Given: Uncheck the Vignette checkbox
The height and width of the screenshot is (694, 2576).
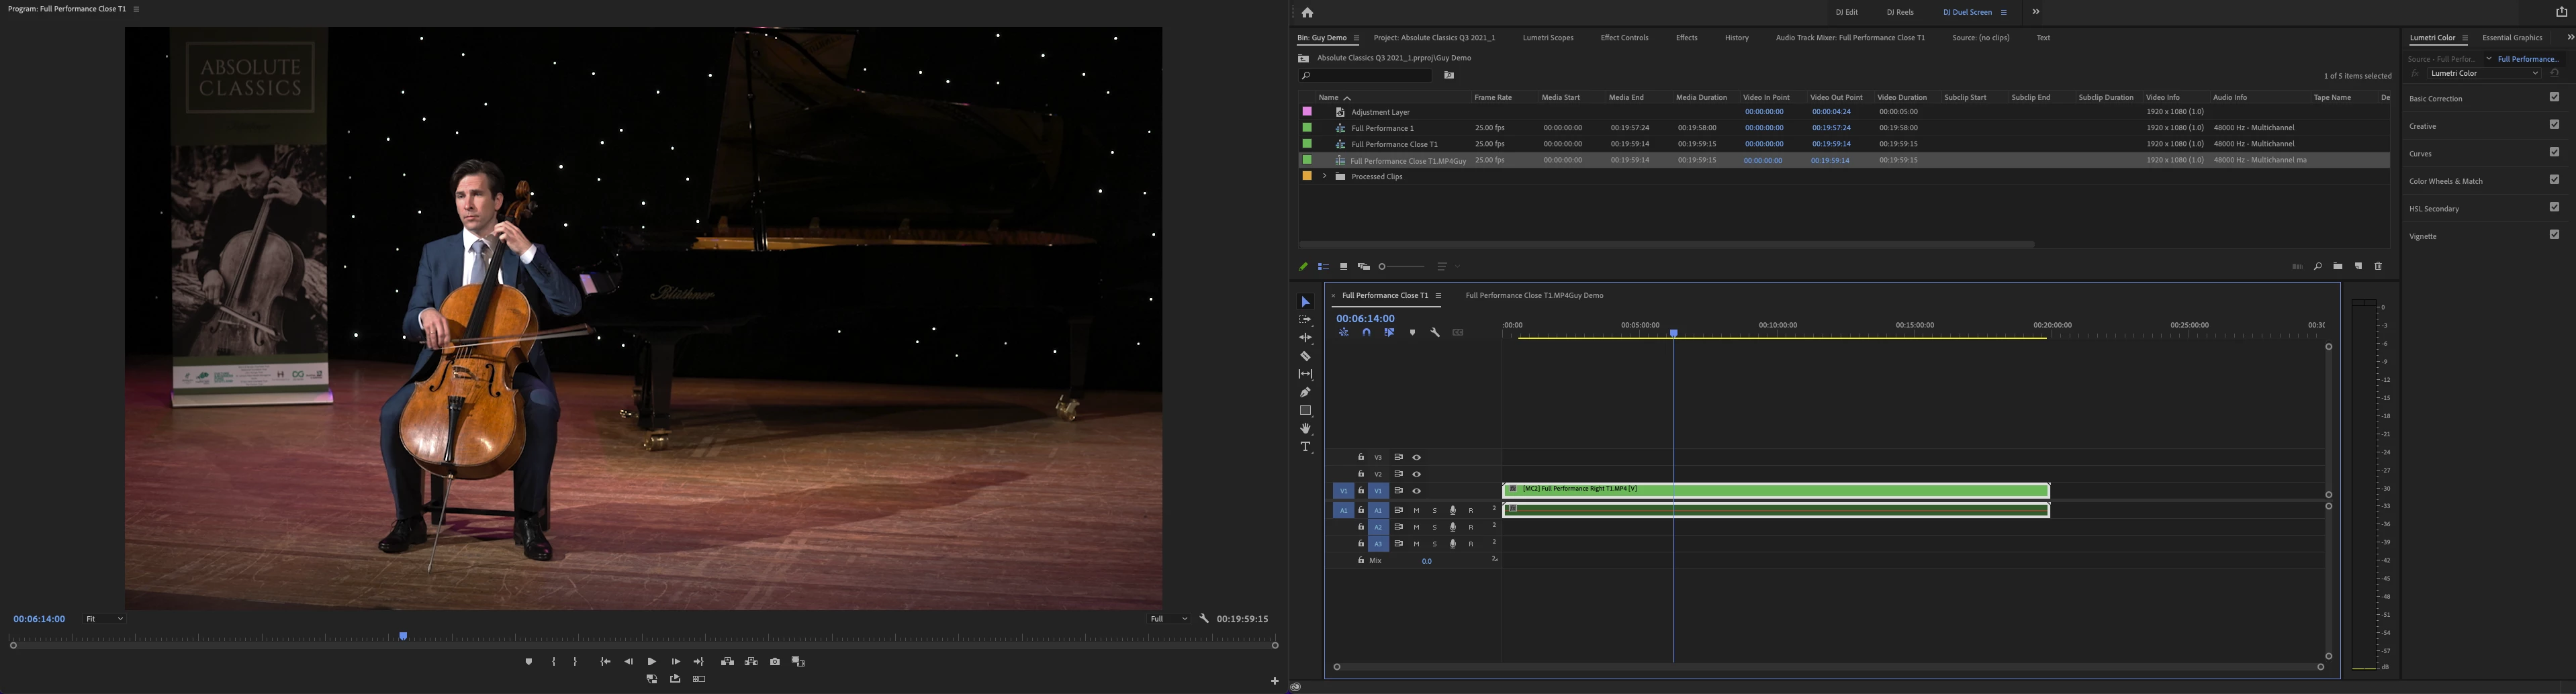Looking at the screenshot, I should click(2554, 235).
